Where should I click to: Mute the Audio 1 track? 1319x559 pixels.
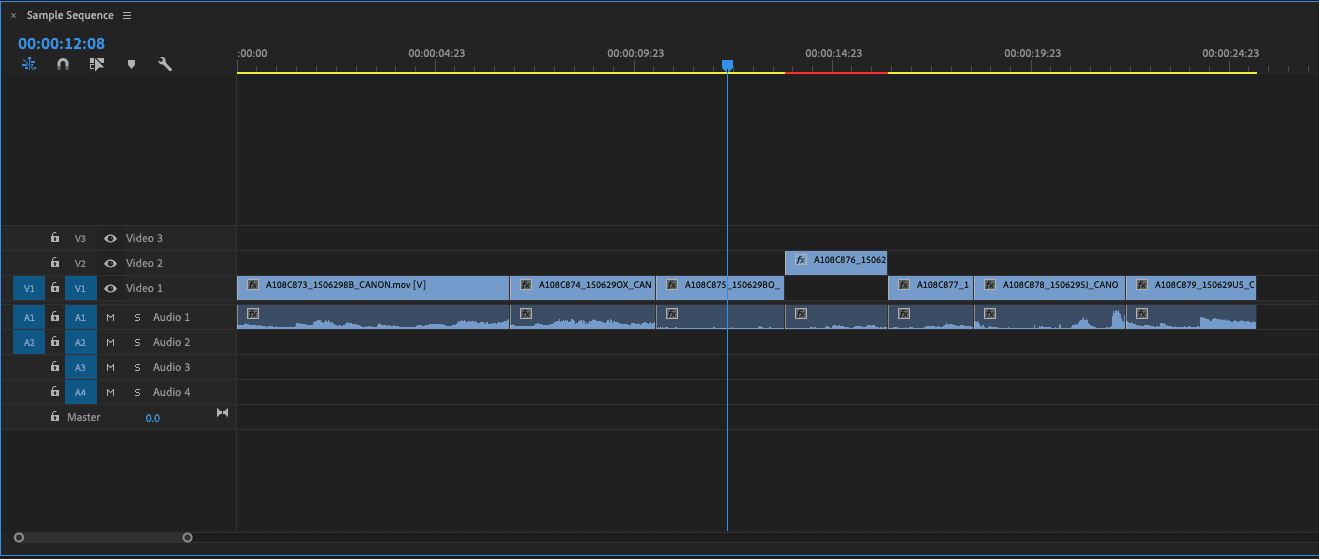[x=111, y=317]
